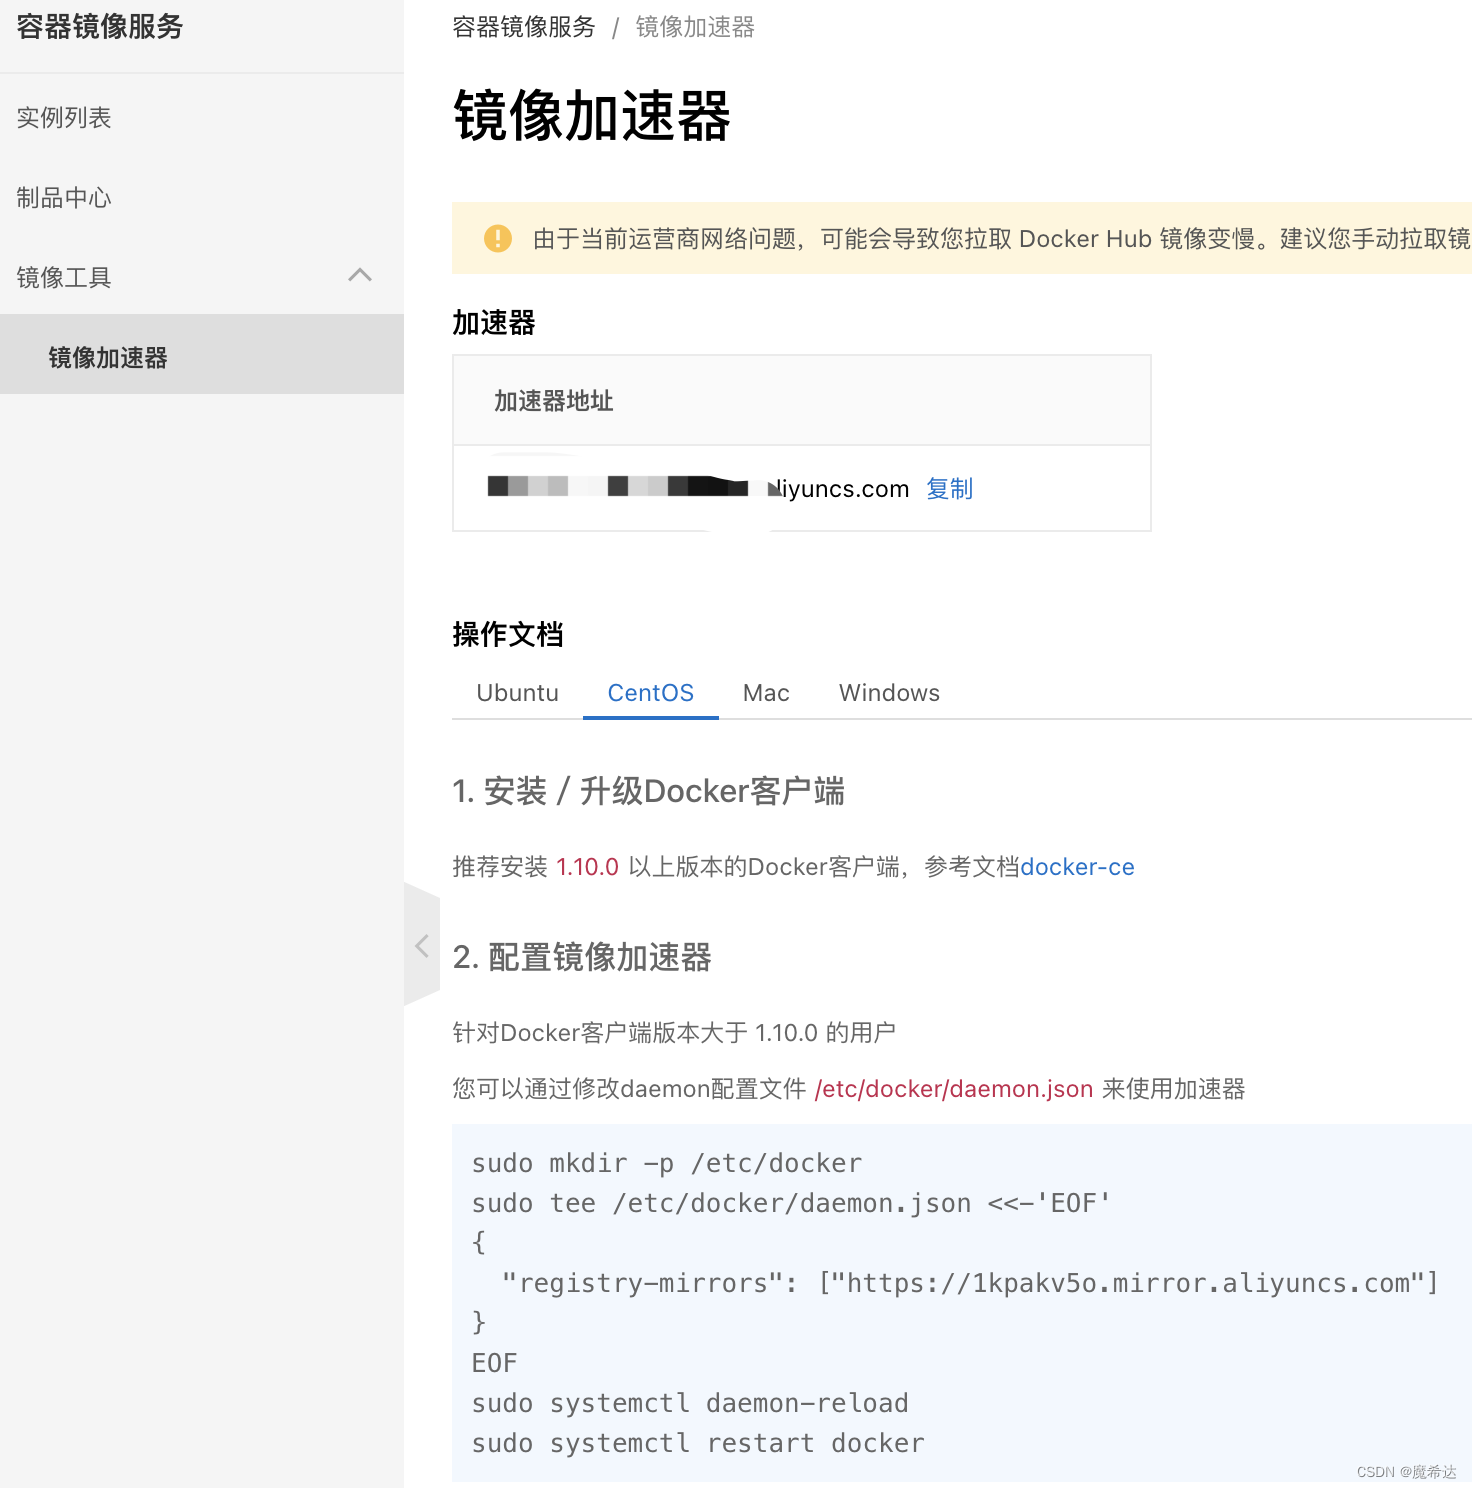This screenshot has width=1472, height=1488.
Task: Open 制品中心 in the sidebar
Action: [x=64, y=197]
